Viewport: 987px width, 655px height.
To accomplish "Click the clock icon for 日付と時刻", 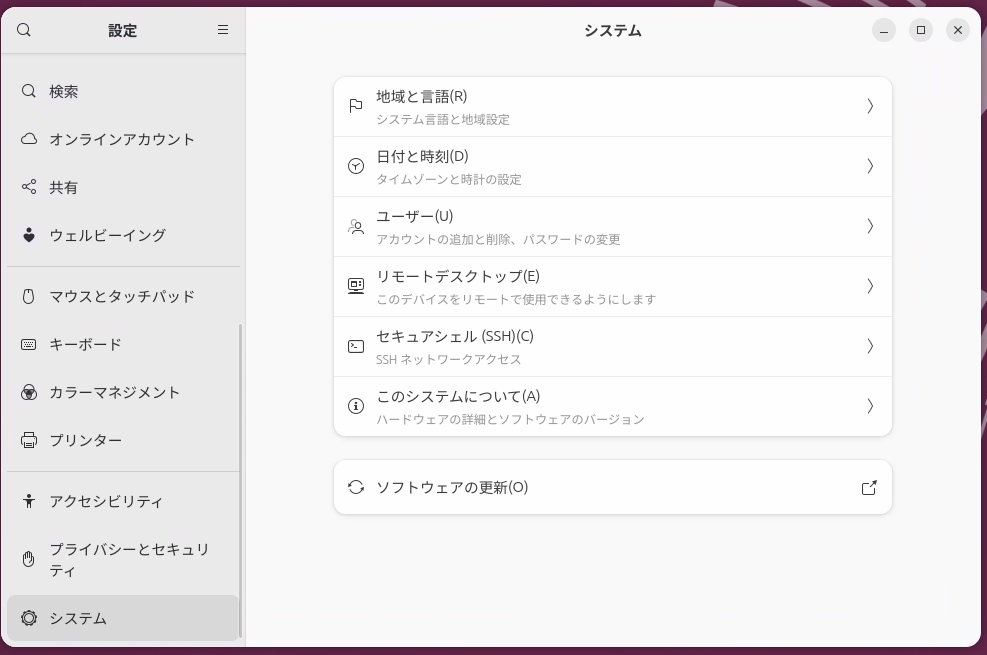I will click(356, 166).
